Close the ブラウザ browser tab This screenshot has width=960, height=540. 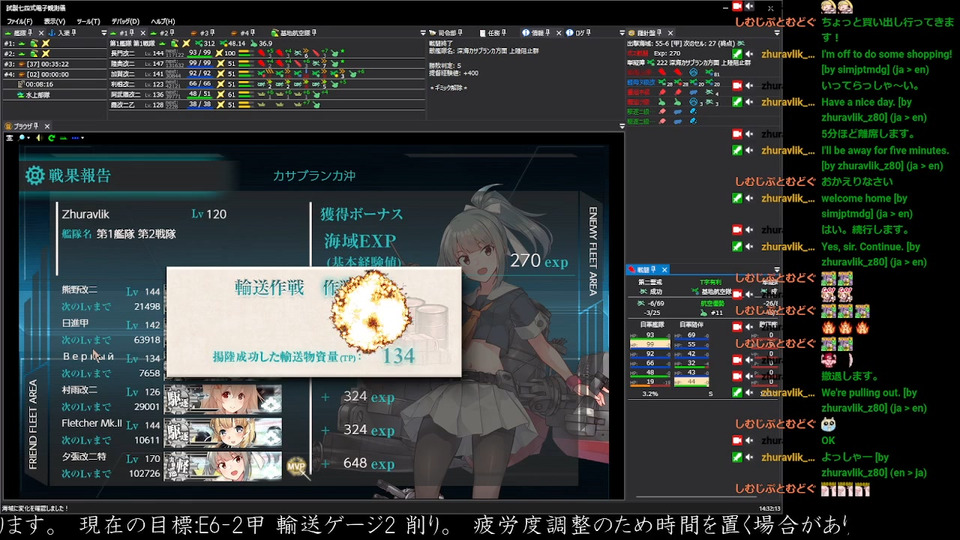click(47, 126)
